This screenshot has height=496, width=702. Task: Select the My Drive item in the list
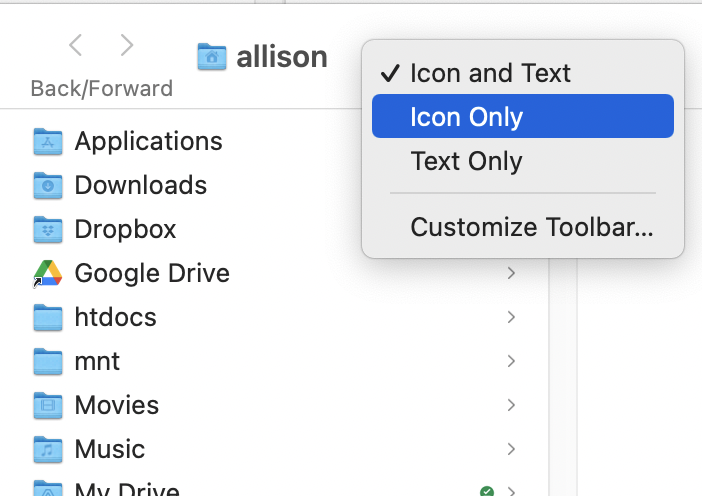pyautogui.click(x=127, y=489)
